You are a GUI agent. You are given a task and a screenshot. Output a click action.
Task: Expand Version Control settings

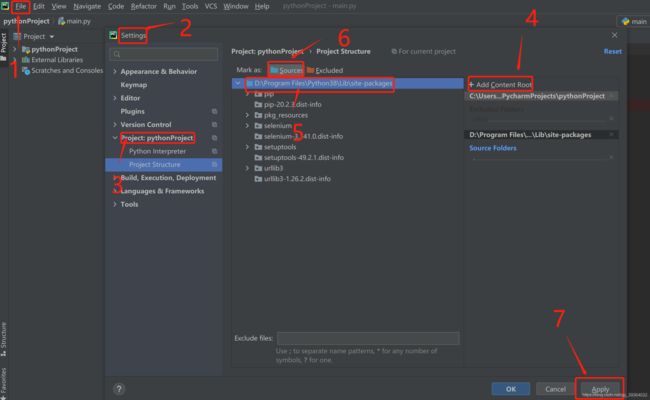point(115,124)
